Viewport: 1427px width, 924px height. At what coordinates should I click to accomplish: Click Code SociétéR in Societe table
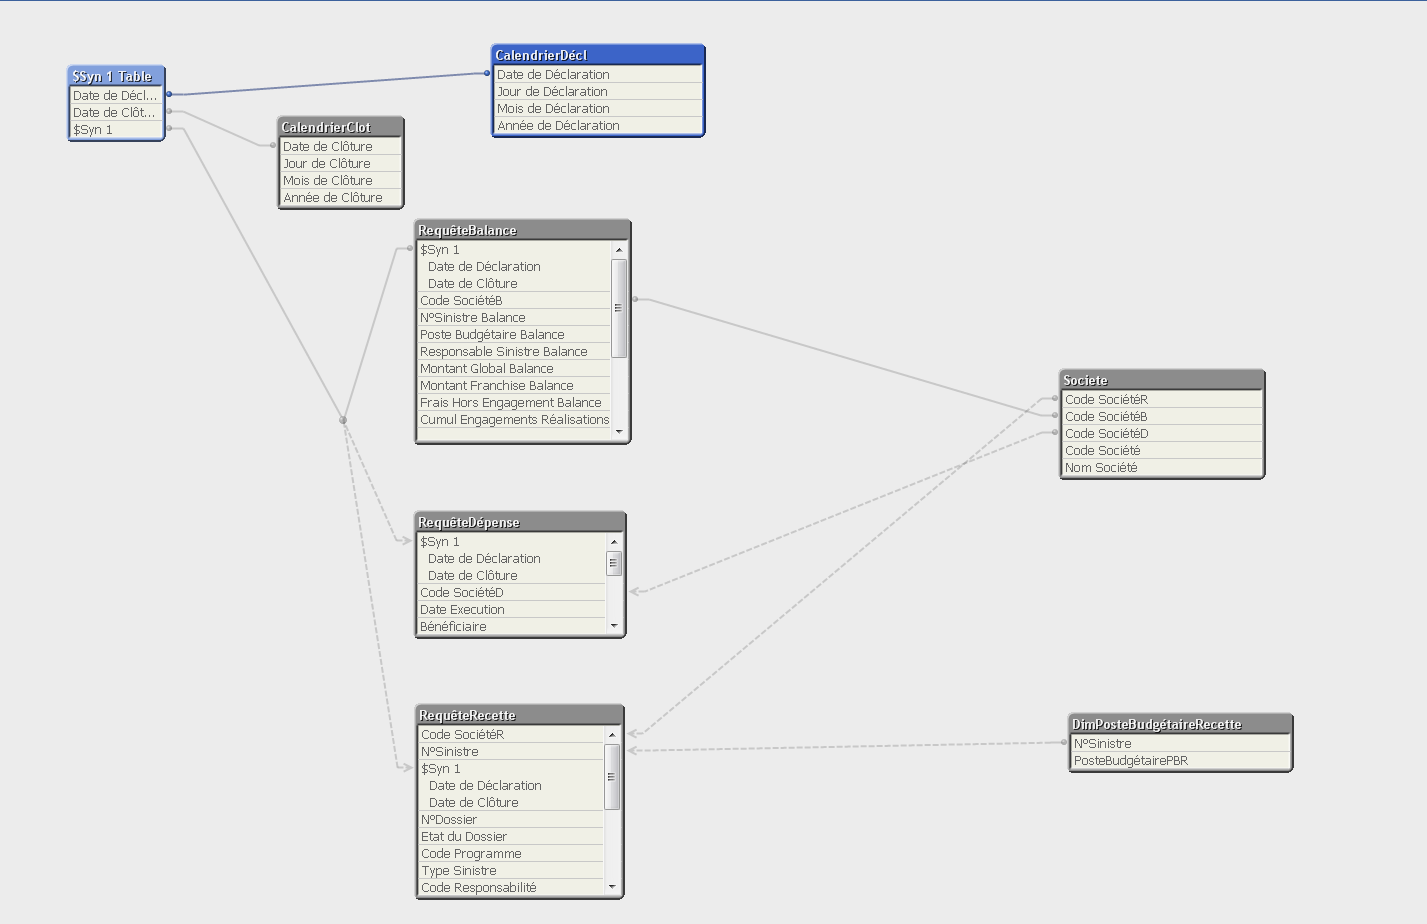1162,399
